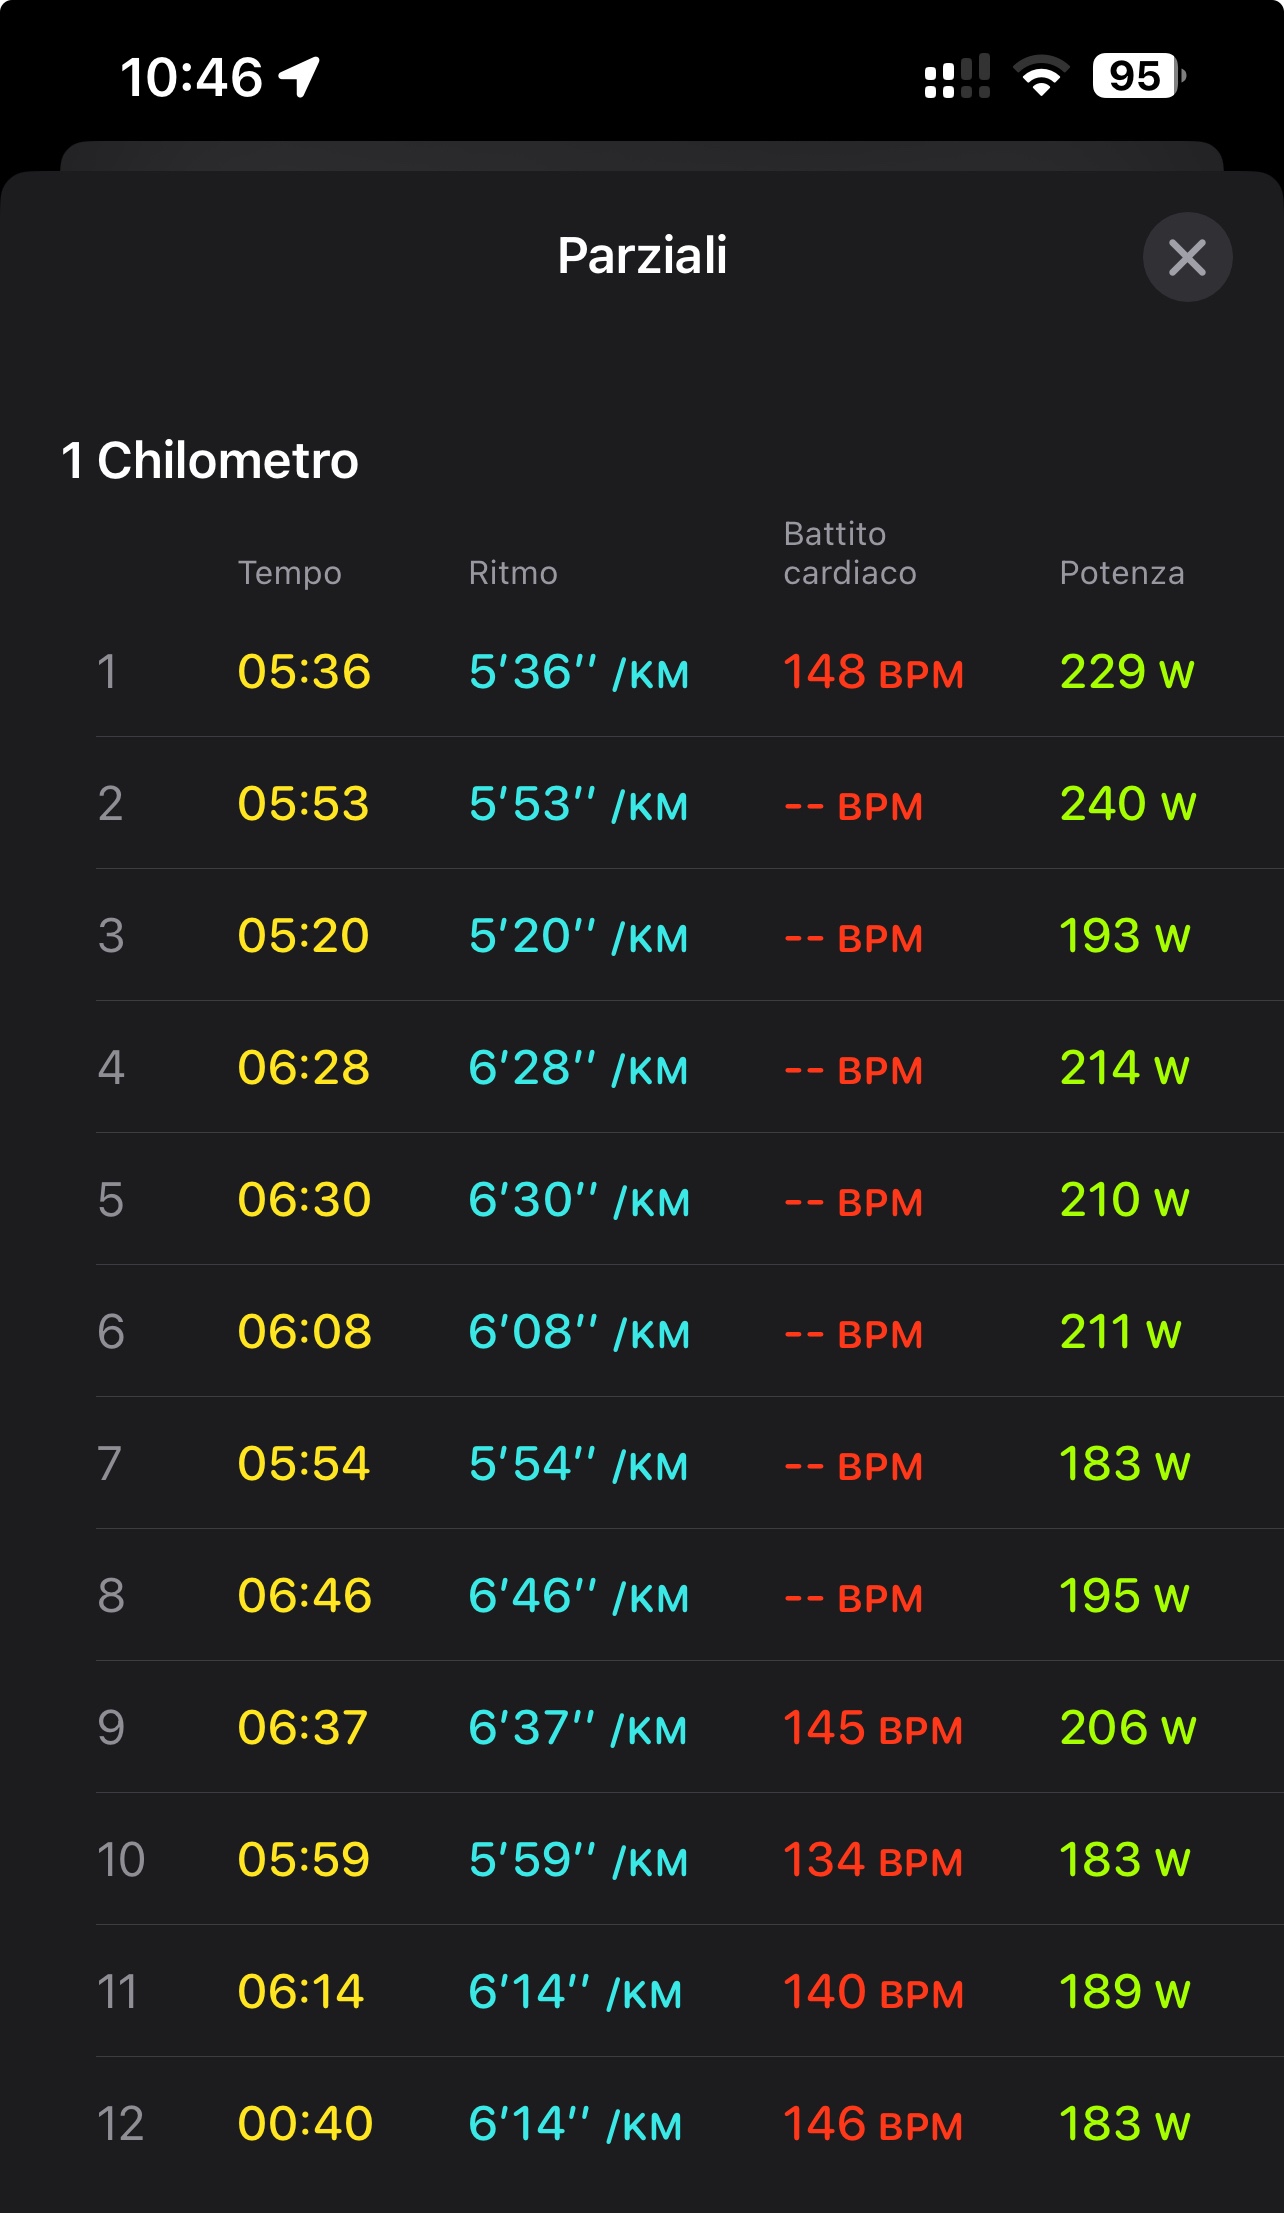Select the 240 W power value

pos(1127,804)
